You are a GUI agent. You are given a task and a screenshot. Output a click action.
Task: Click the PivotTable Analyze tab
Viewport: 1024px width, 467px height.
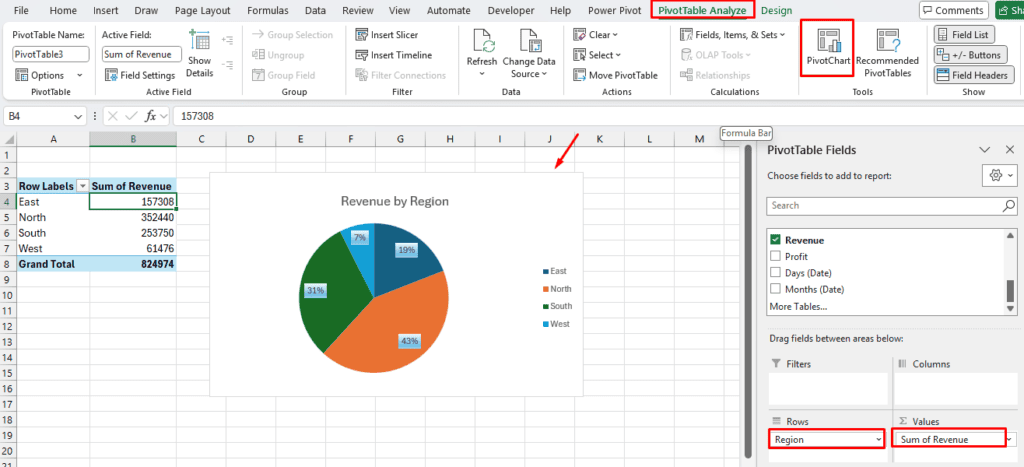(x=702, y=10)
